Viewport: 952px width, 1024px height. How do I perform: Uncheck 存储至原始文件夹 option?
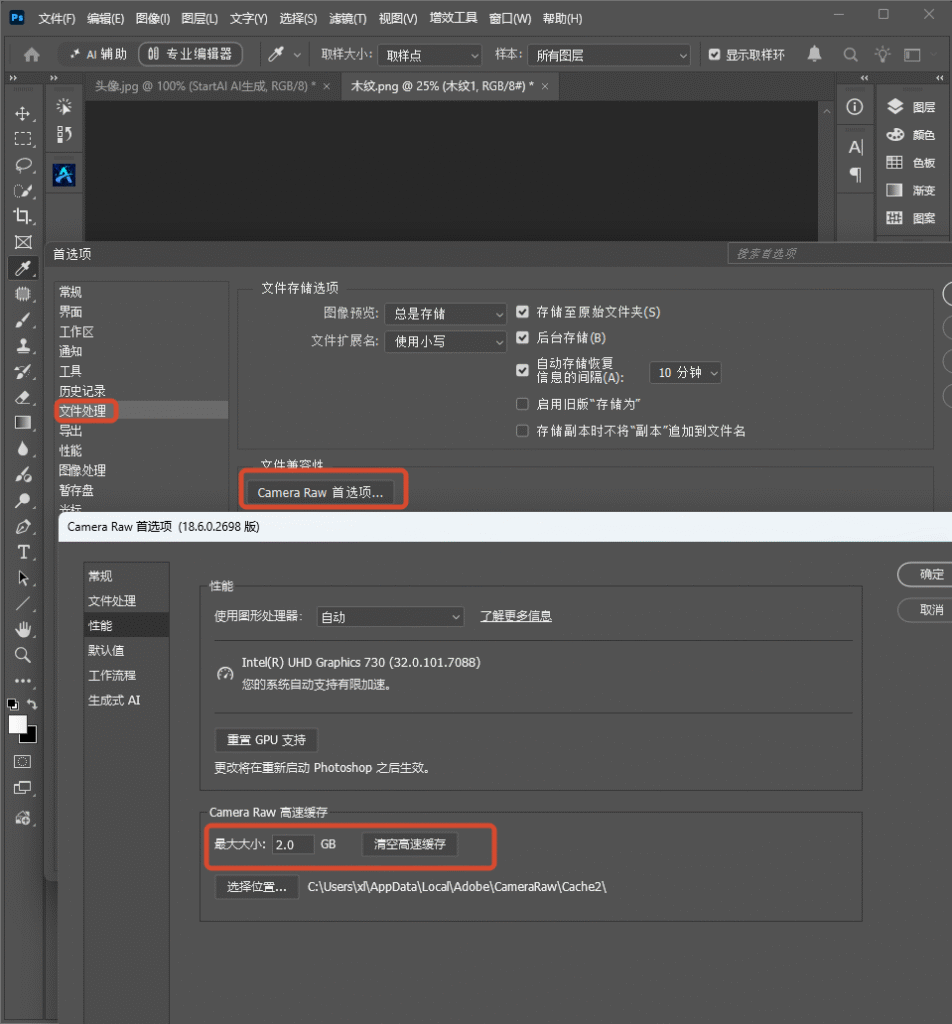tap(522, 312)
